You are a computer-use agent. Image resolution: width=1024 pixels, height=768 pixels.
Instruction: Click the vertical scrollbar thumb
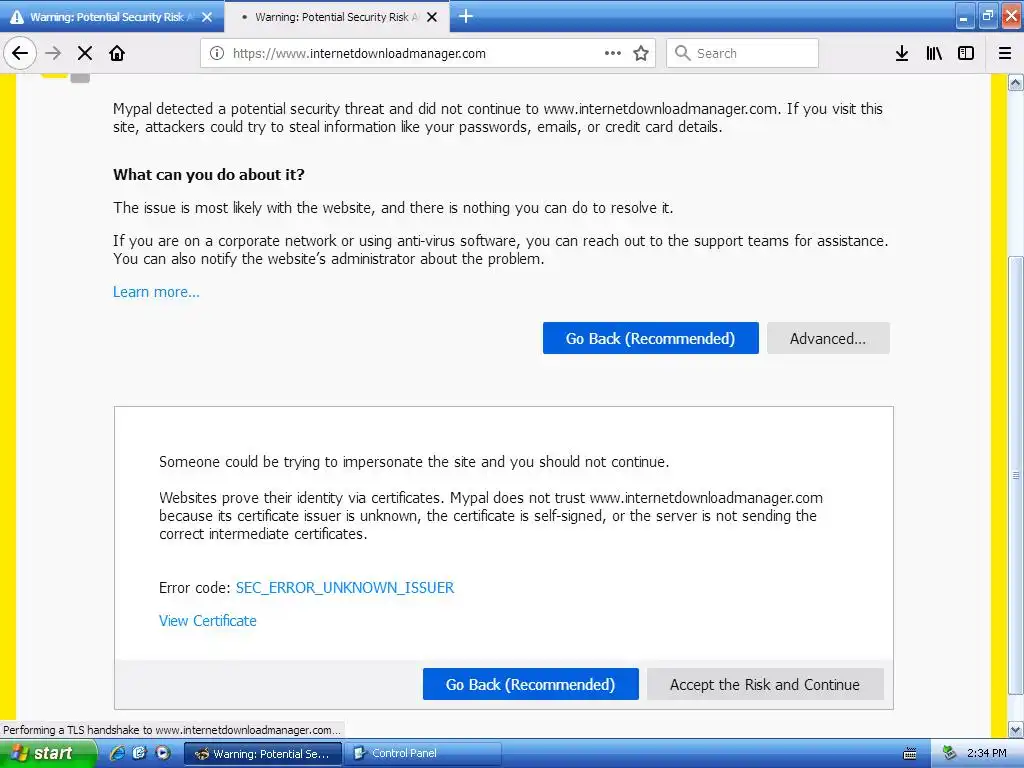point(1016,477)
